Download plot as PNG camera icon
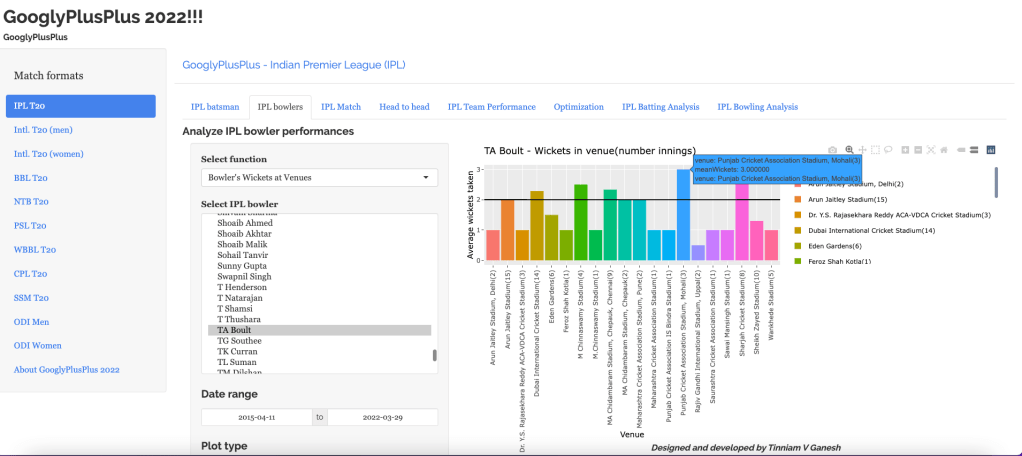 point(832,150)
